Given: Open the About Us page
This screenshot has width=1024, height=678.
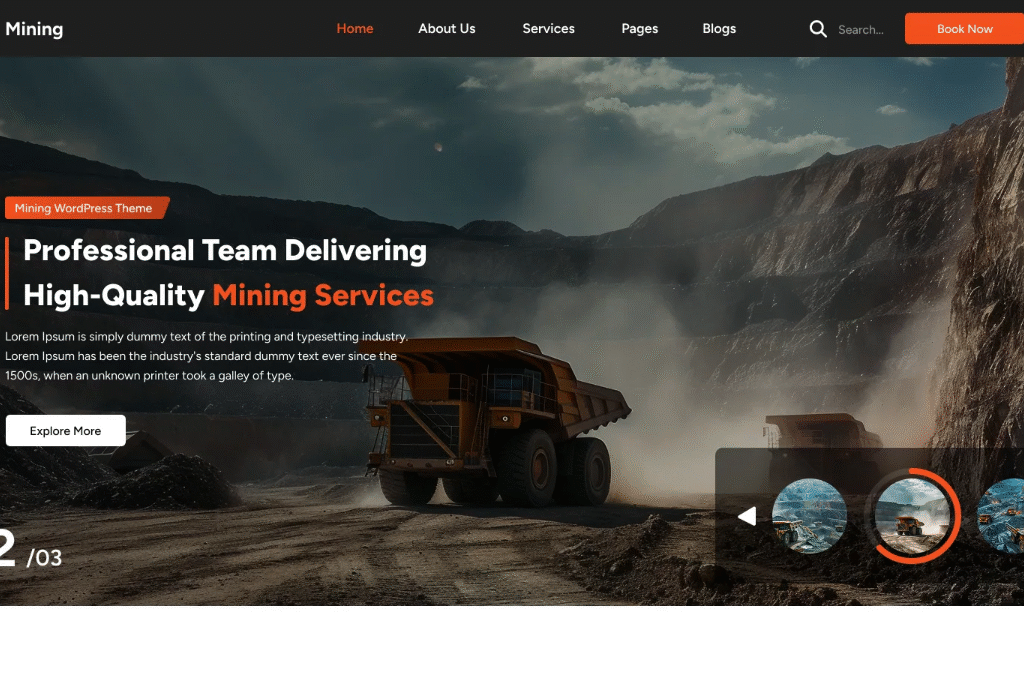Looking at the screenshot, I should (447, 29).
